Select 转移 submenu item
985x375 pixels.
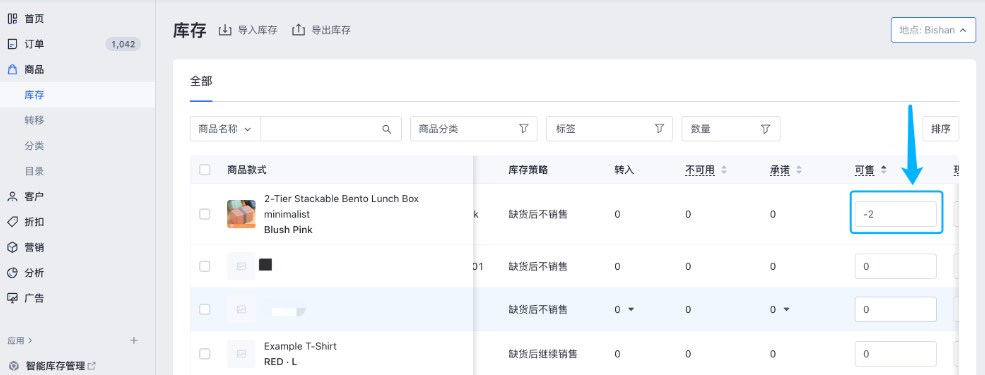34,120
